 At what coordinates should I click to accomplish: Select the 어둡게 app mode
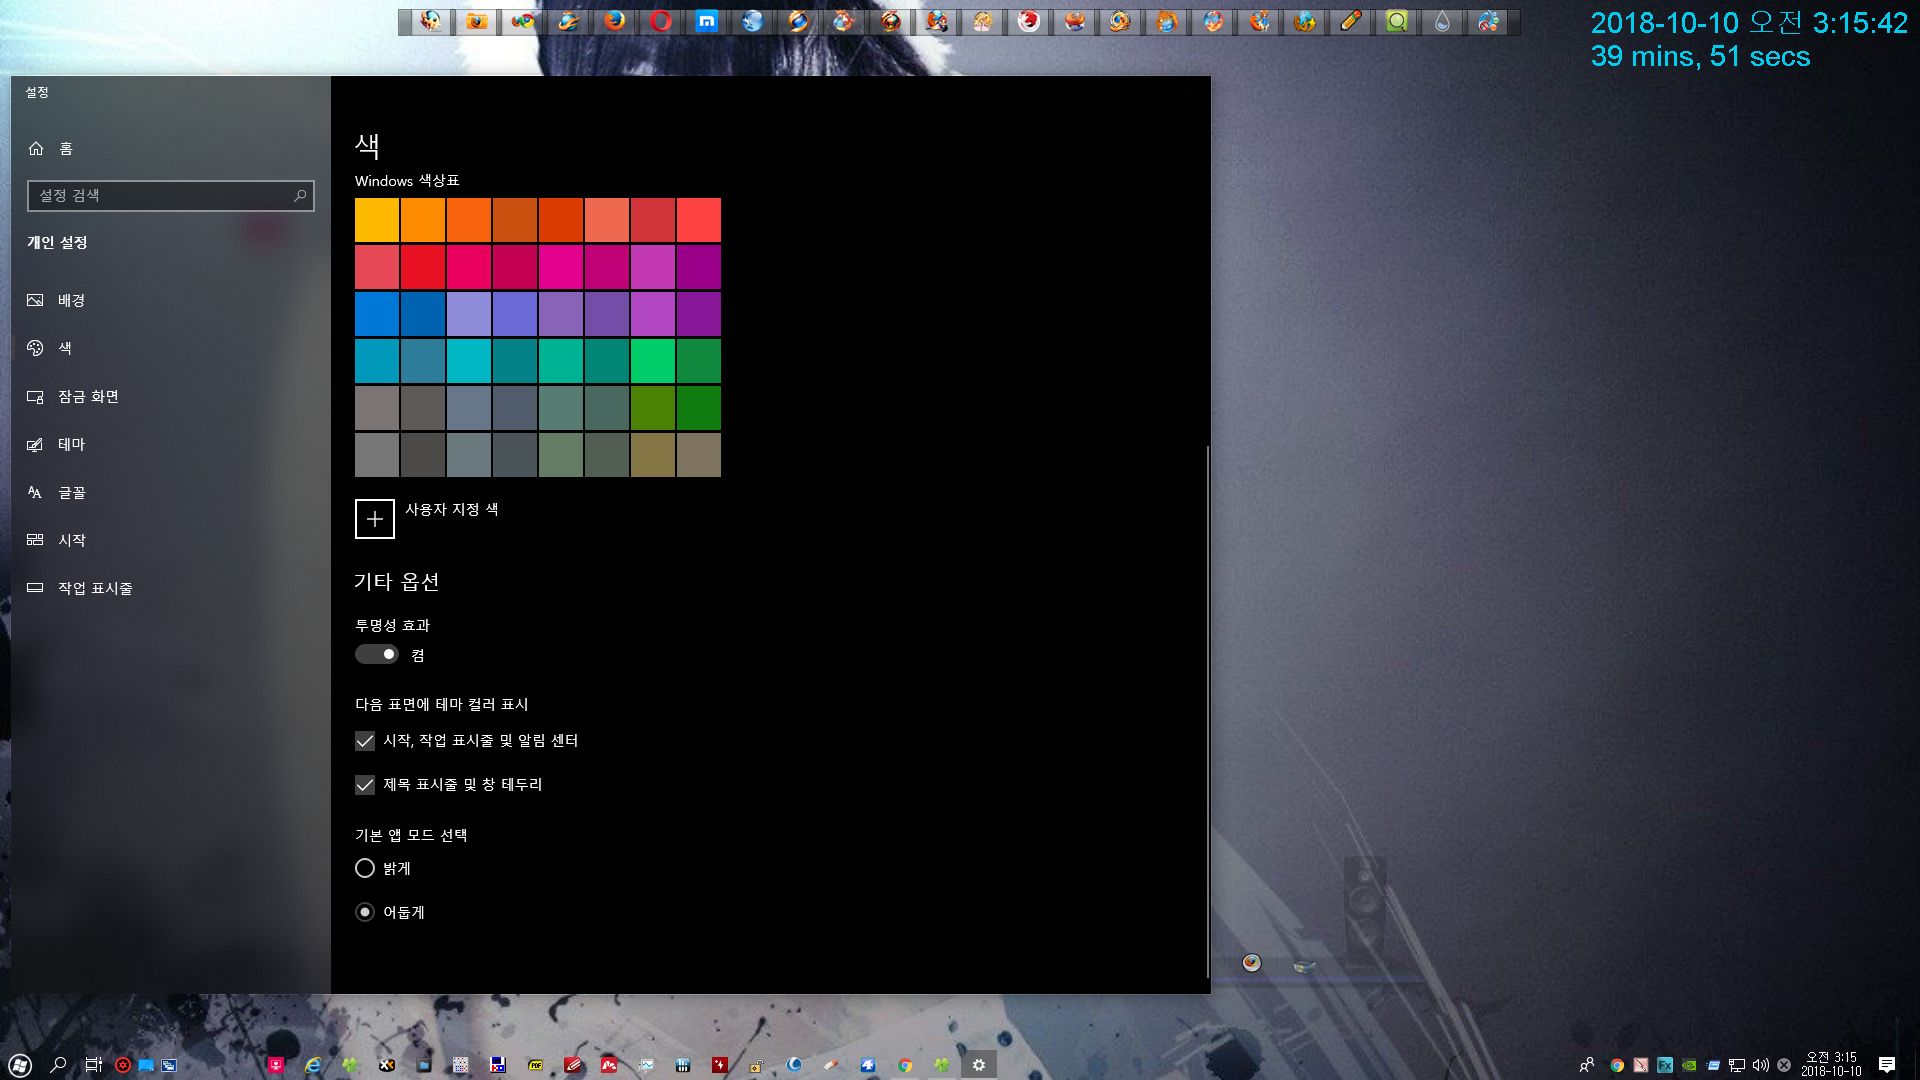click(x=365, y=912)
